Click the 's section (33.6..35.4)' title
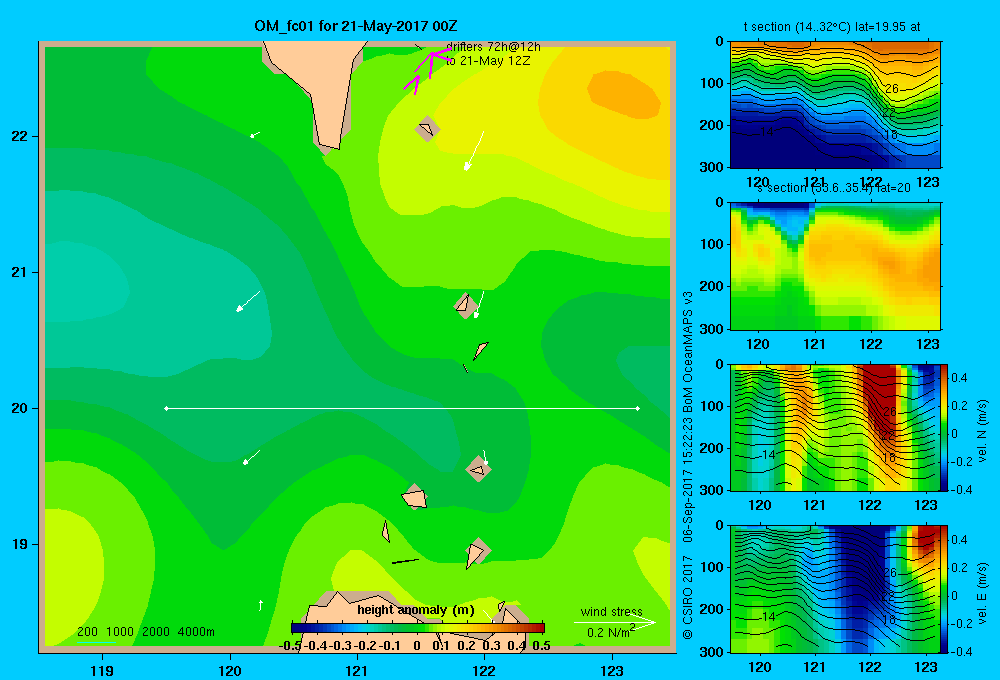Image resolution: width=1000 pixels, height=680 pixels. pyautogui.click(x=832, y=188)
